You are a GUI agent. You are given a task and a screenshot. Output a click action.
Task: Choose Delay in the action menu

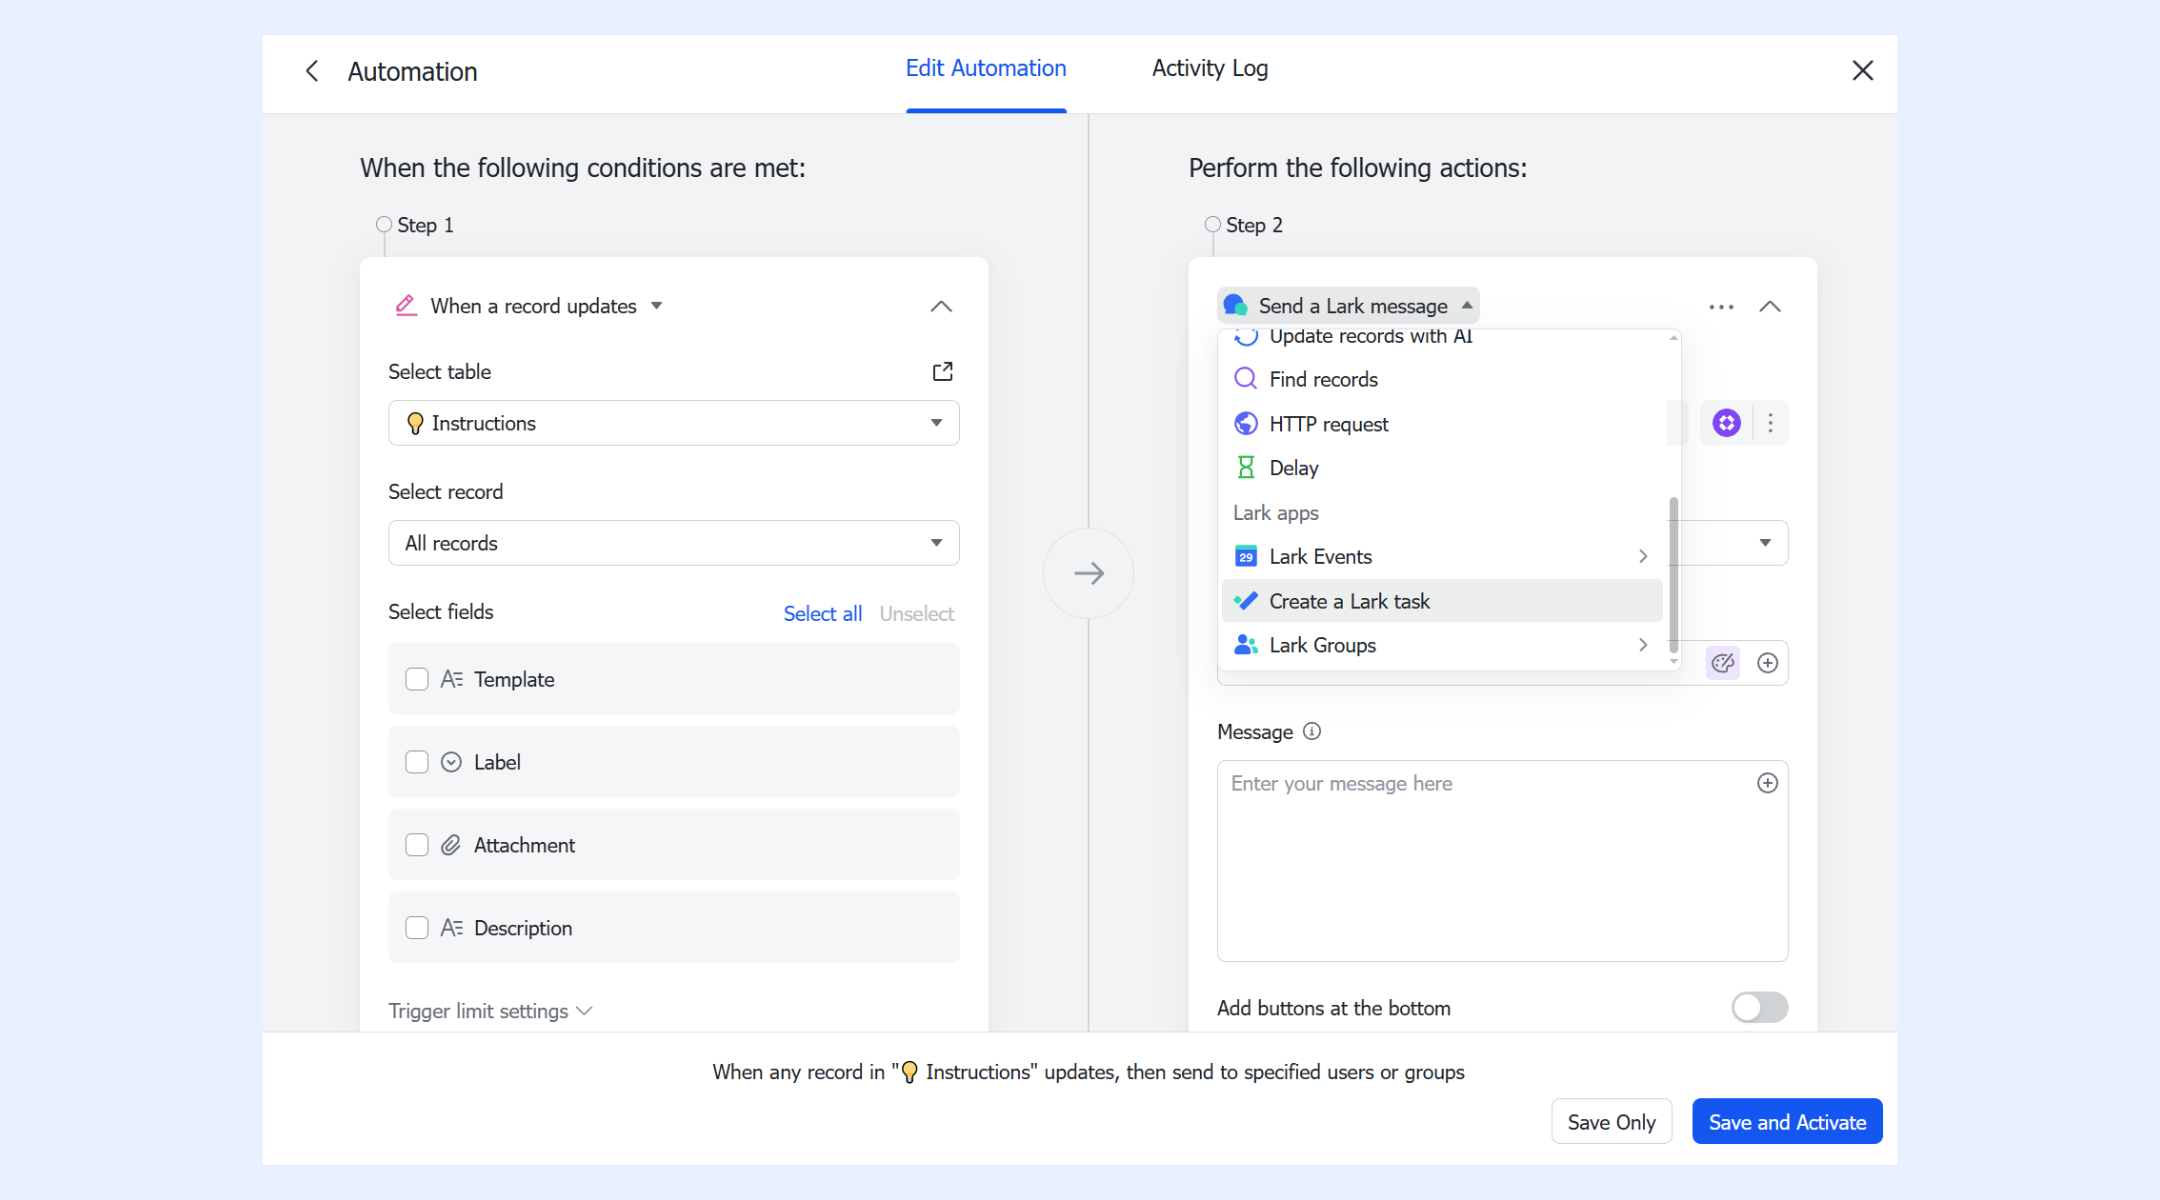(1442, 468)
